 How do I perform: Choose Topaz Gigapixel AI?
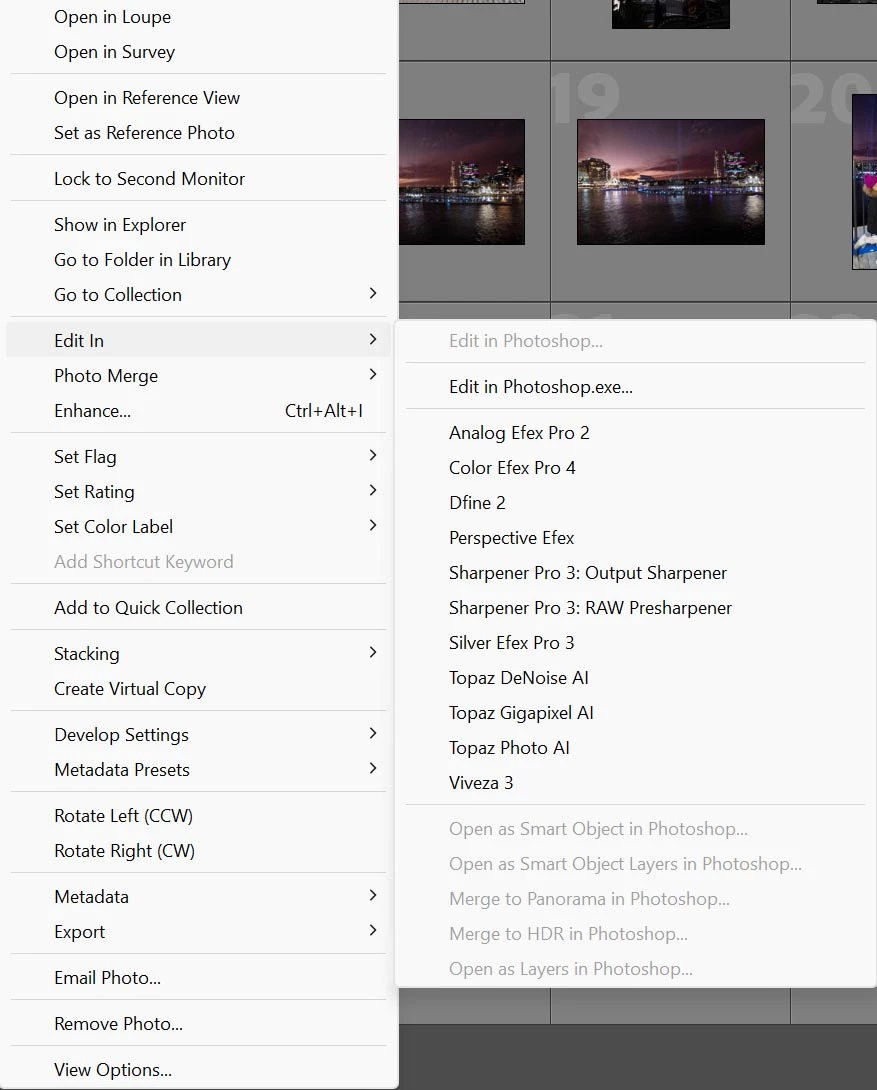(x=635, y=713)
